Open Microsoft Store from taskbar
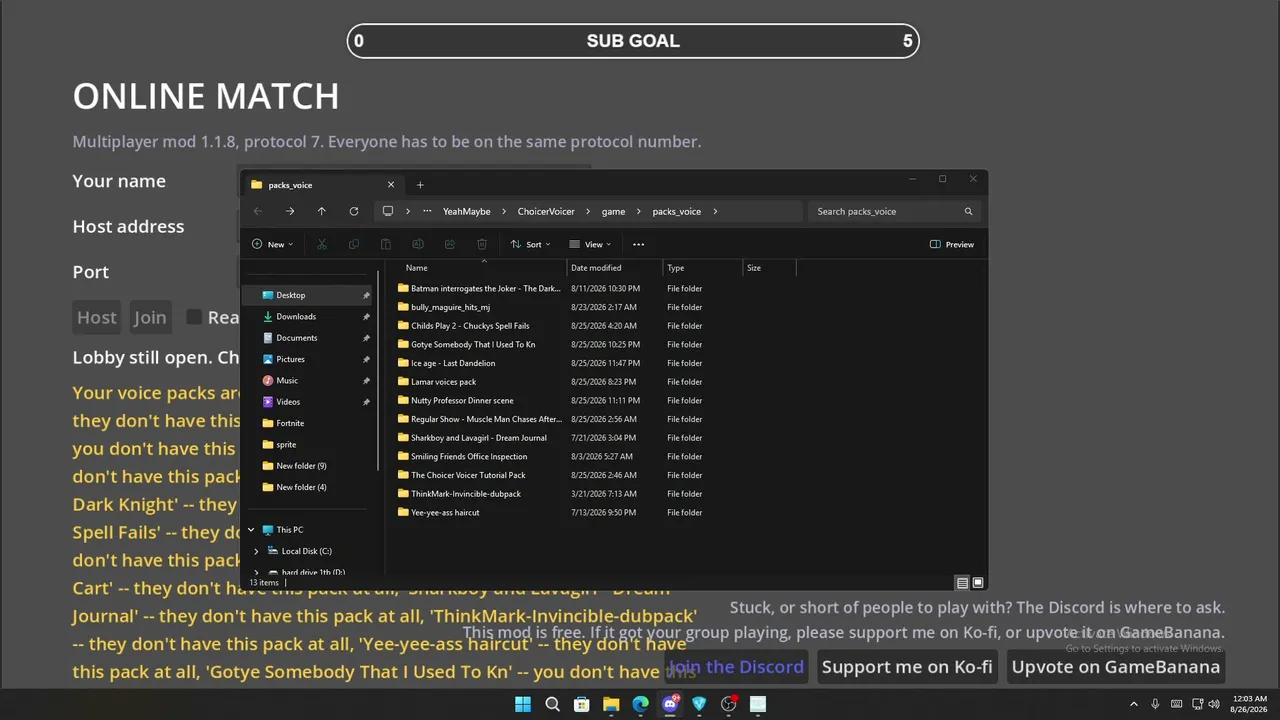 (x=581, y=704)
